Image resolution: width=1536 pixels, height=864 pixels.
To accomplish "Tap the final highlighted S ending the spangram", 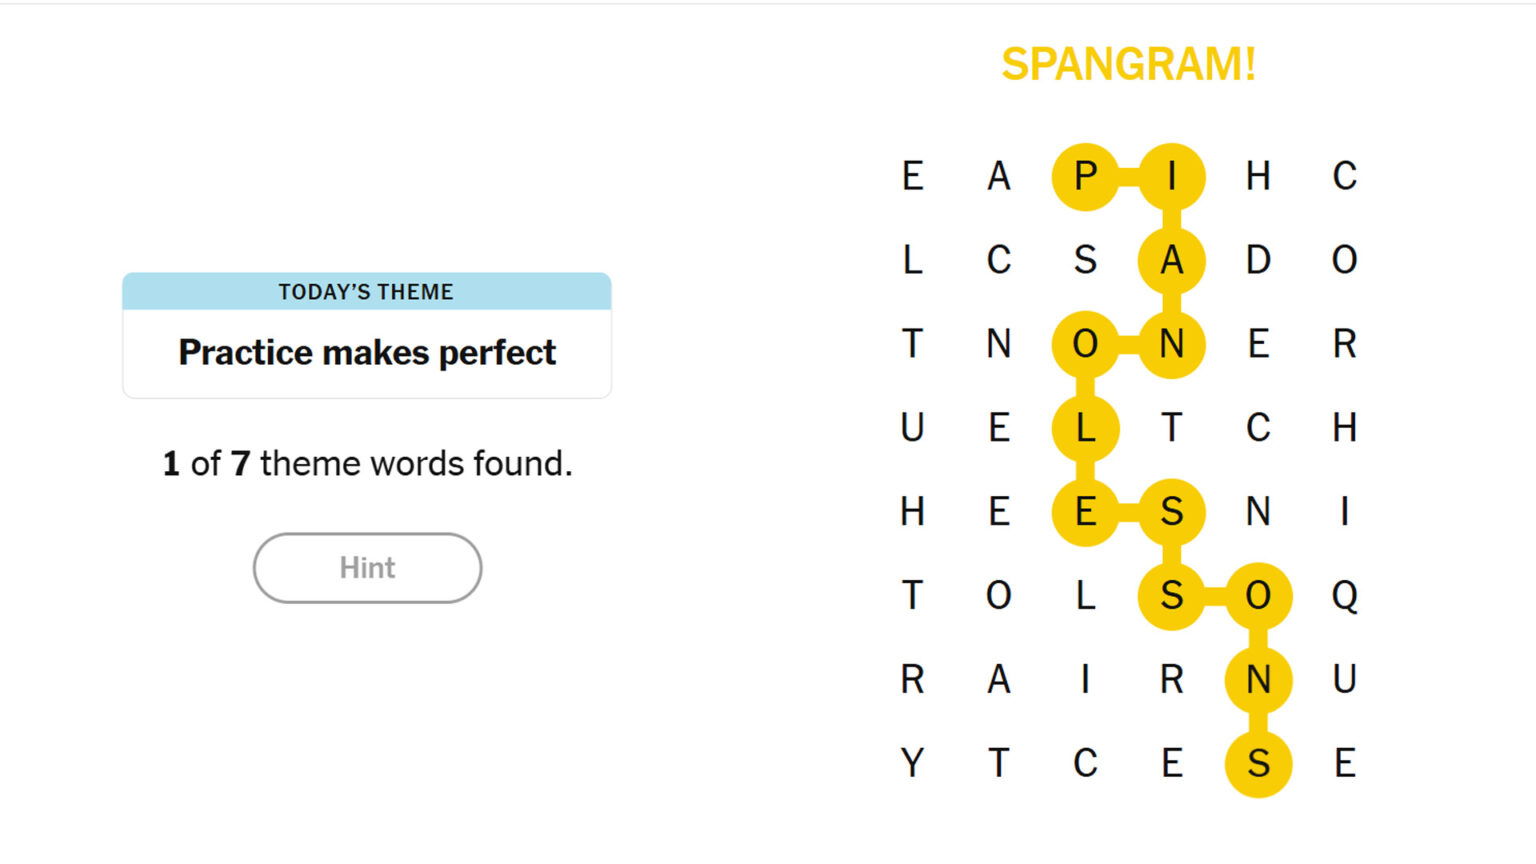I will coord(1258,764).
